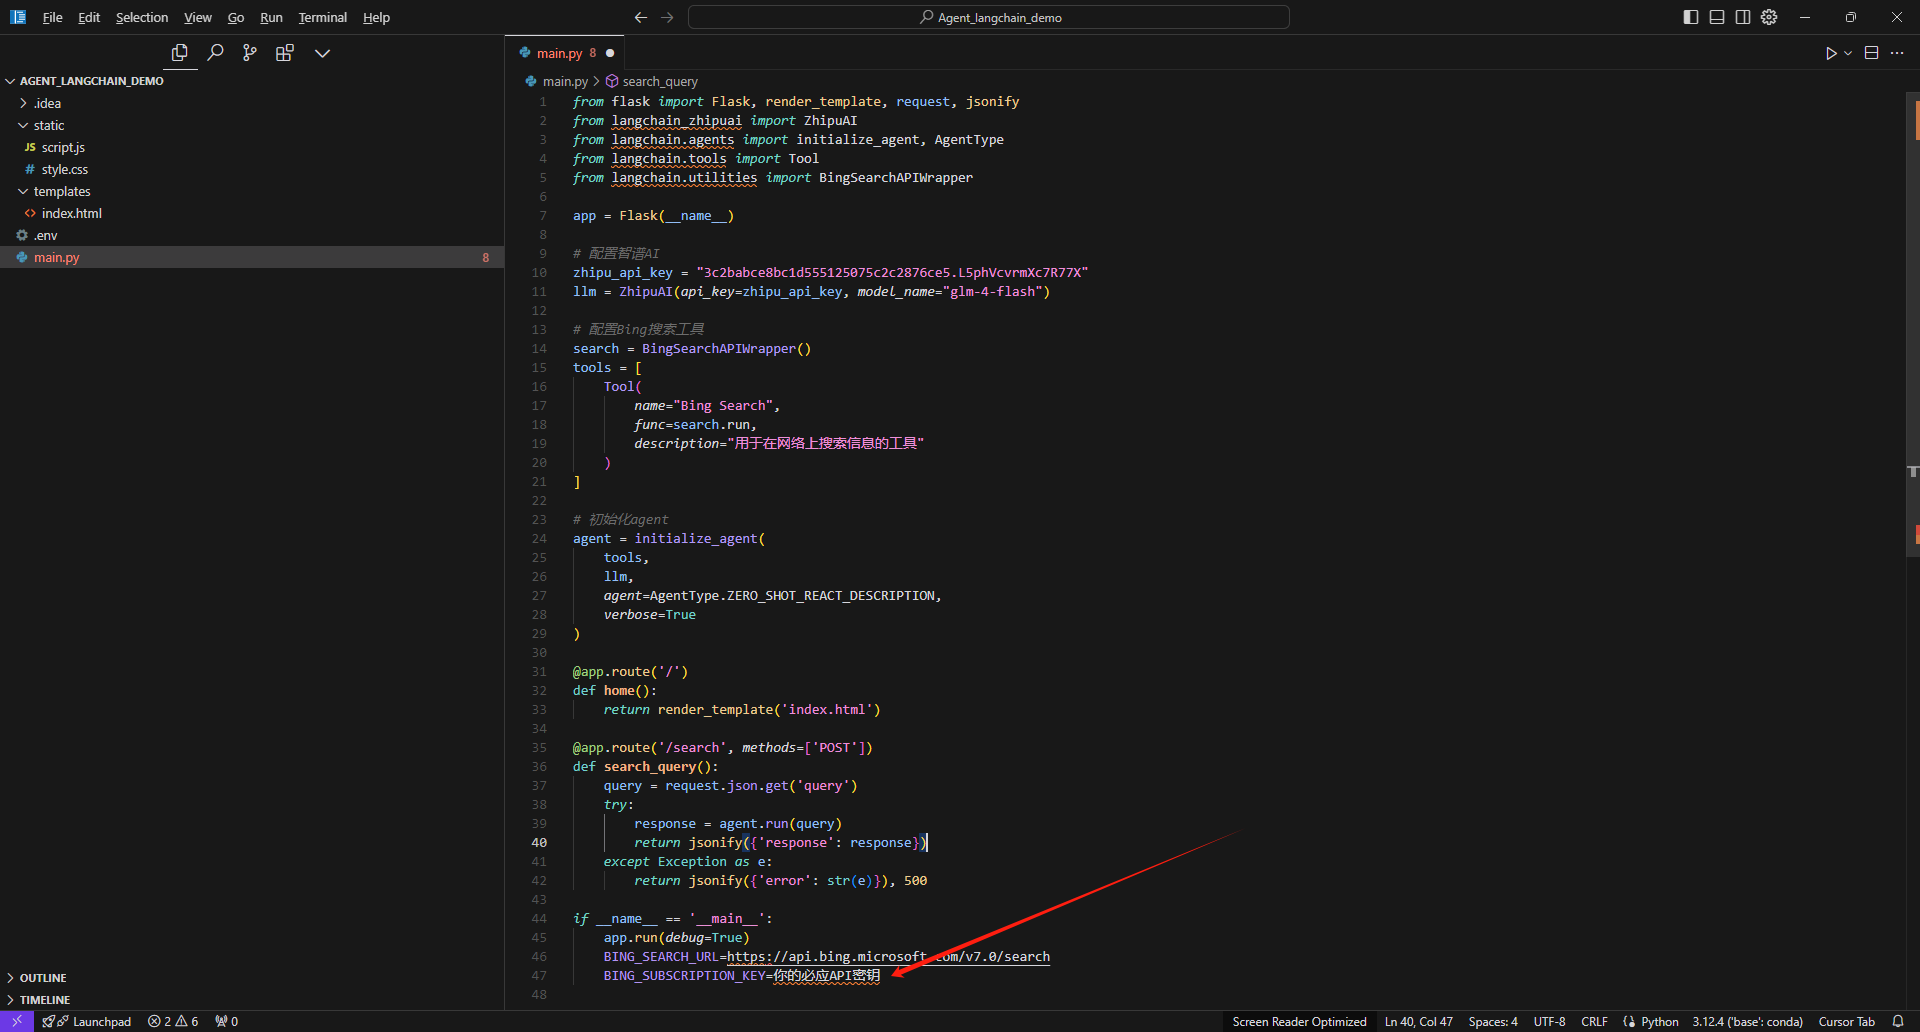Screen dimensions: 1920x1032
Task: Open the errors and warnings status counter
Action: 173,1021
